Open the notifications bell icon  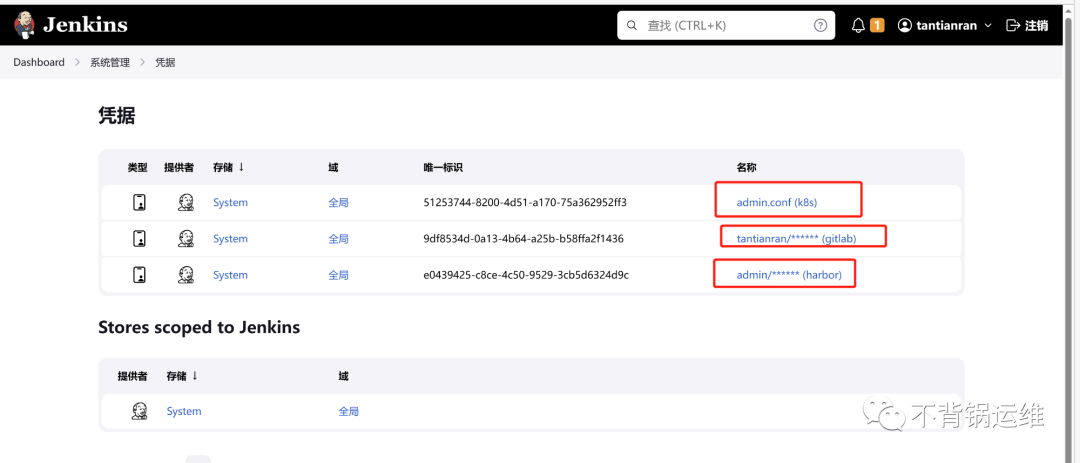858,25
